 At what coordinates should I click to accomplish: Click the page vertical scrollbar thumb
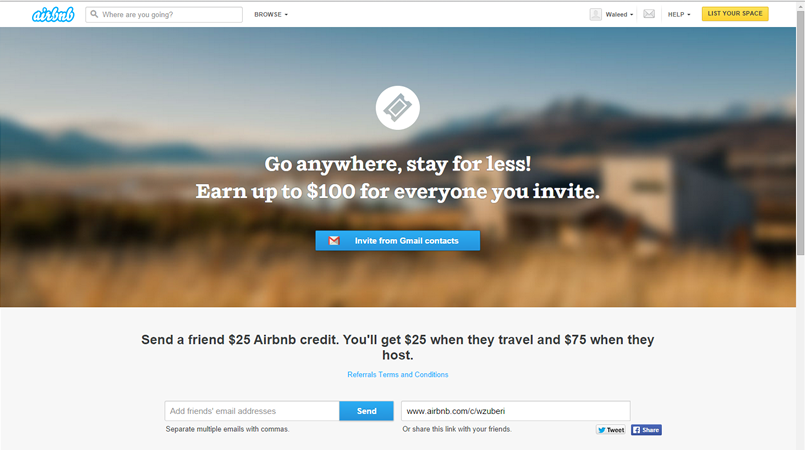[800, 133]
